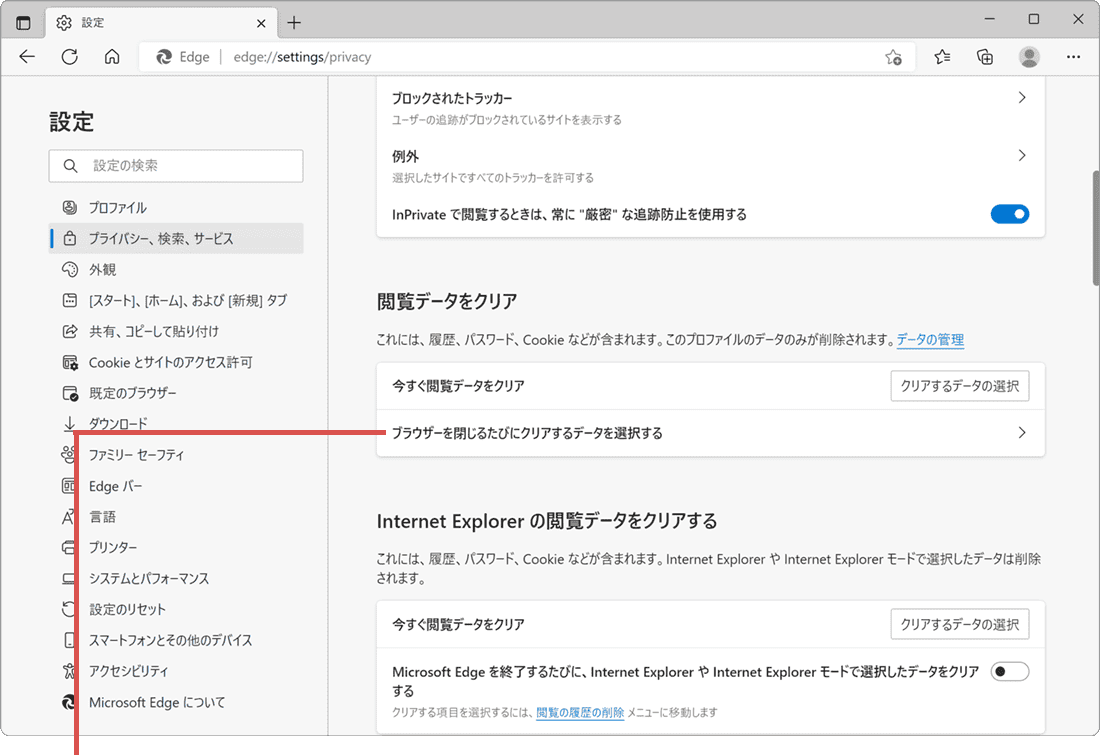Viewport: 1100px width, 755px height.
Task: Click the browser back arrow
Action: click(x=27, y=57)
